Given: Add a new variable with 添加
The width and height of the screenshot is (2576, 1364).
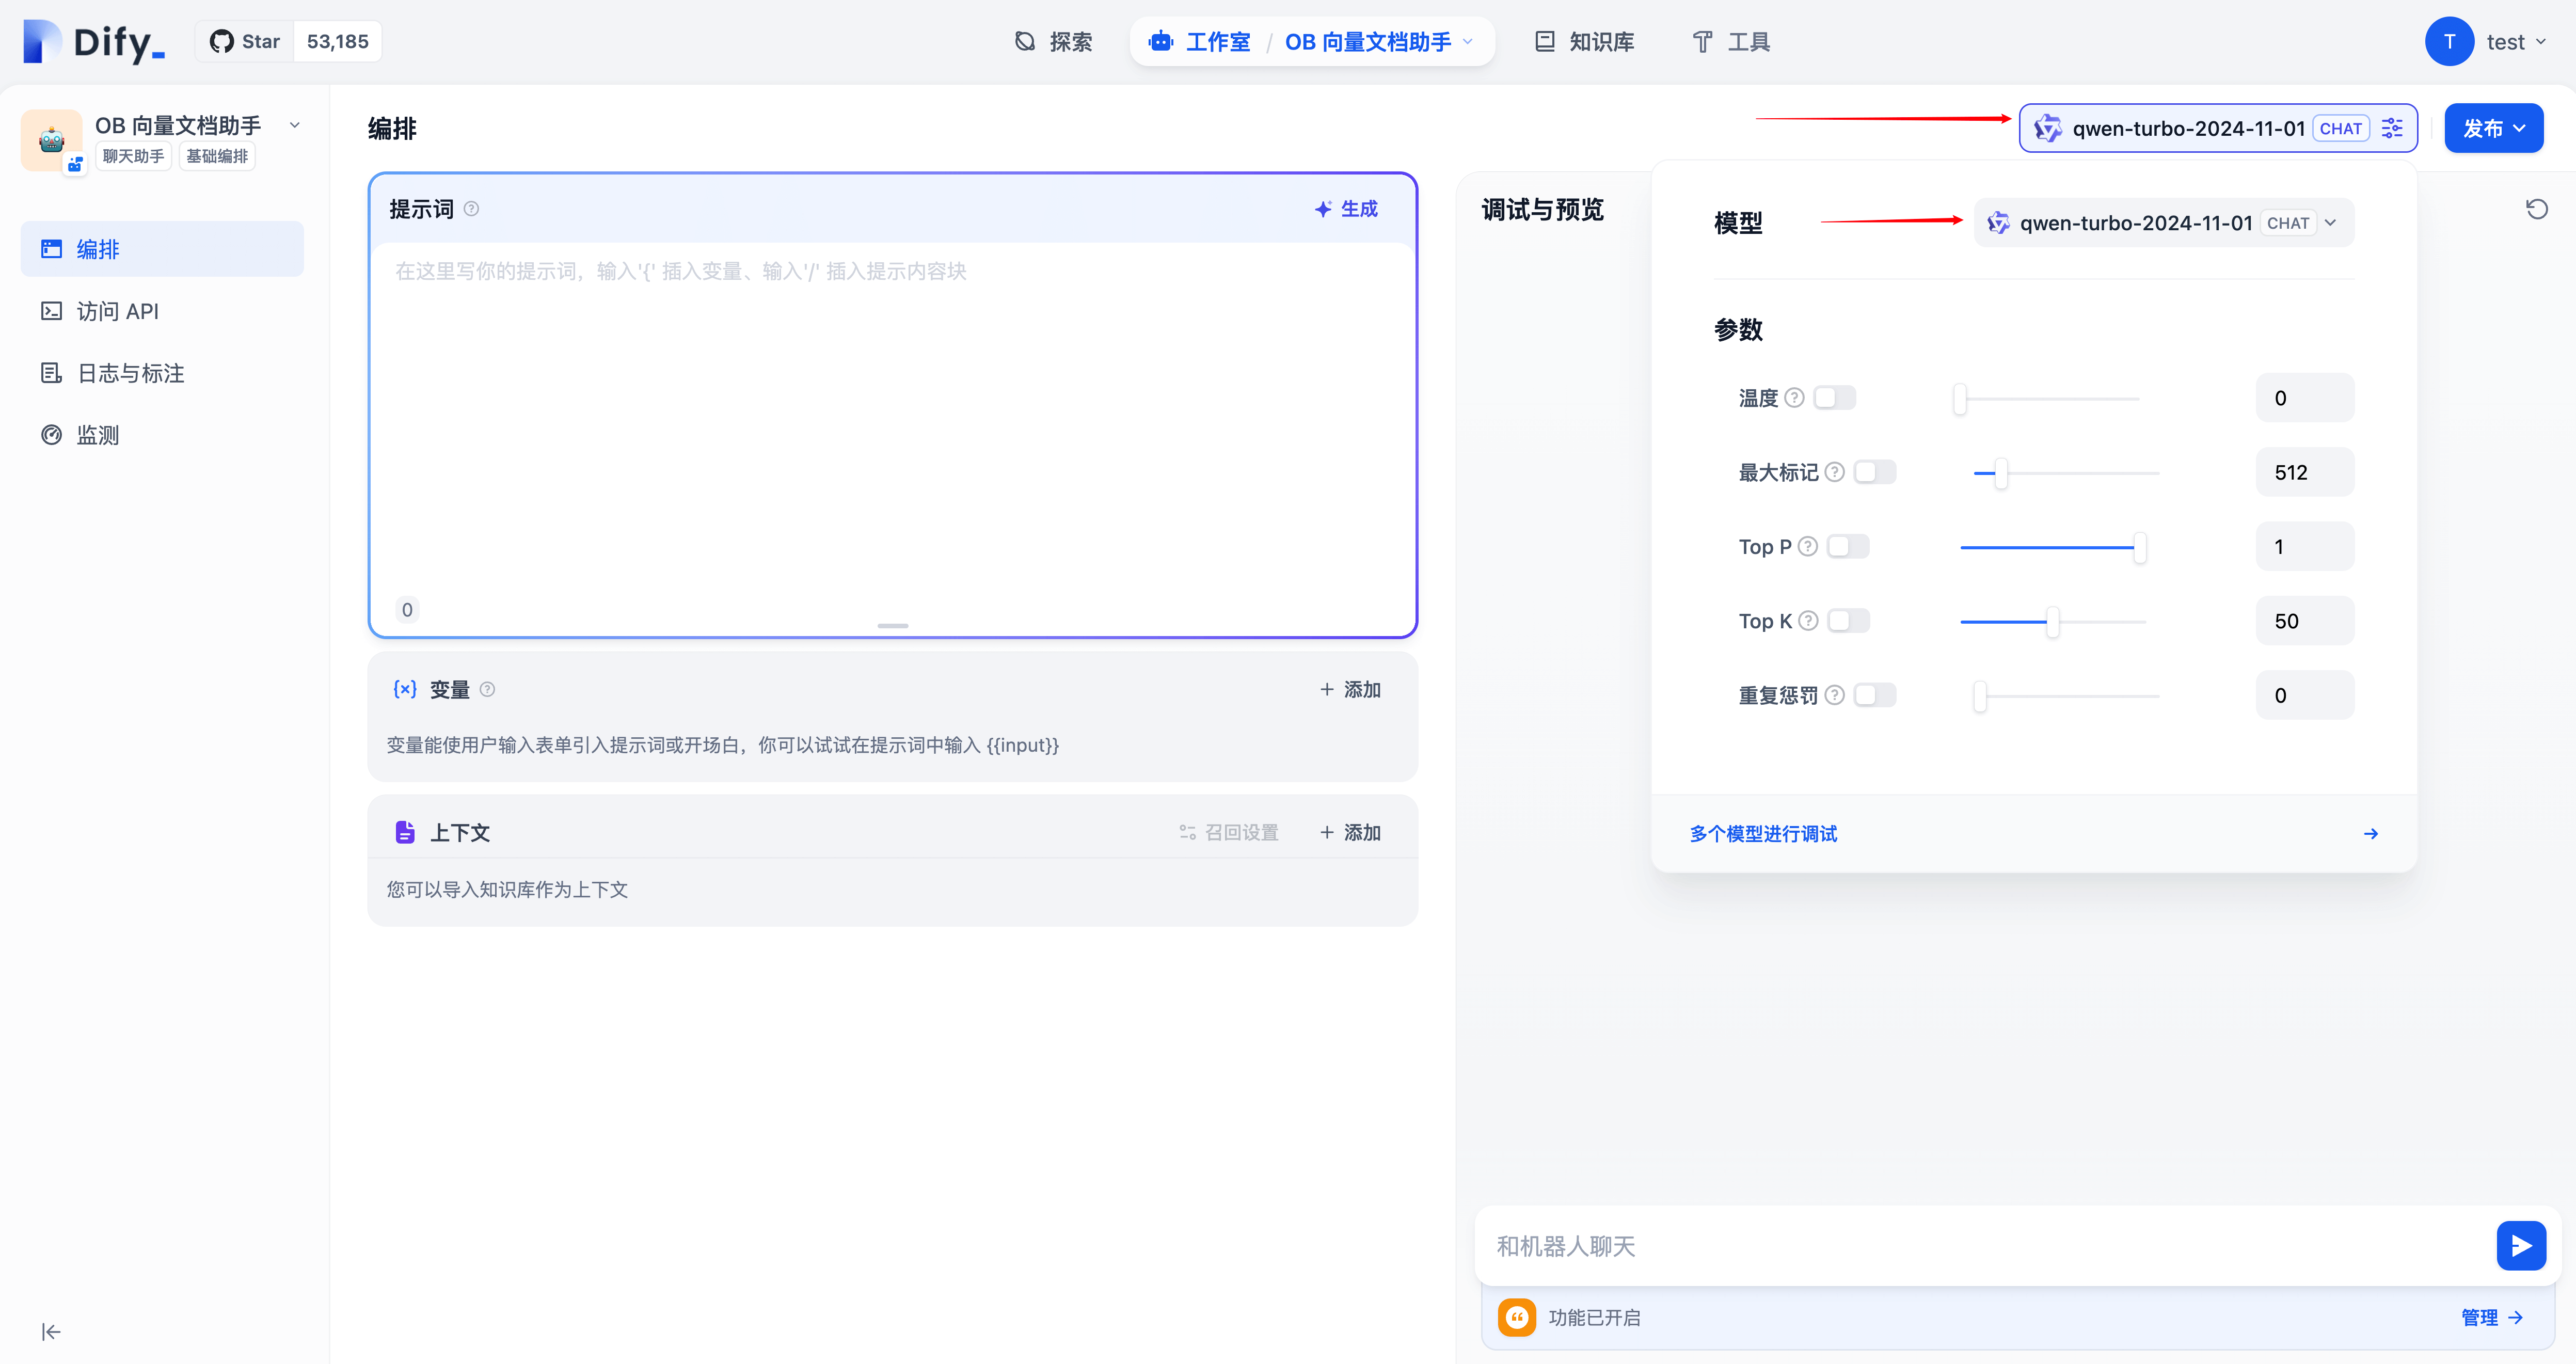Looking at the screenshot, I should point(1350,690).
